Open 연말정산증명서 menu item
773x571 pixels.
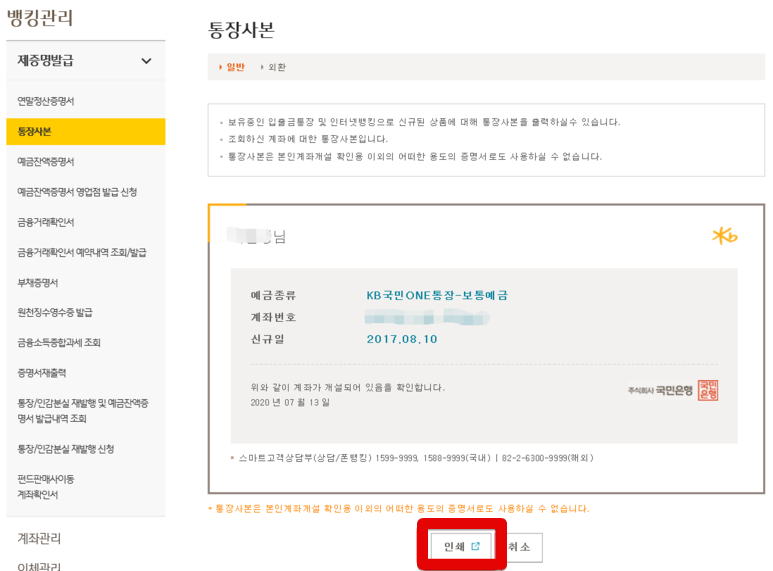(46, 101)
